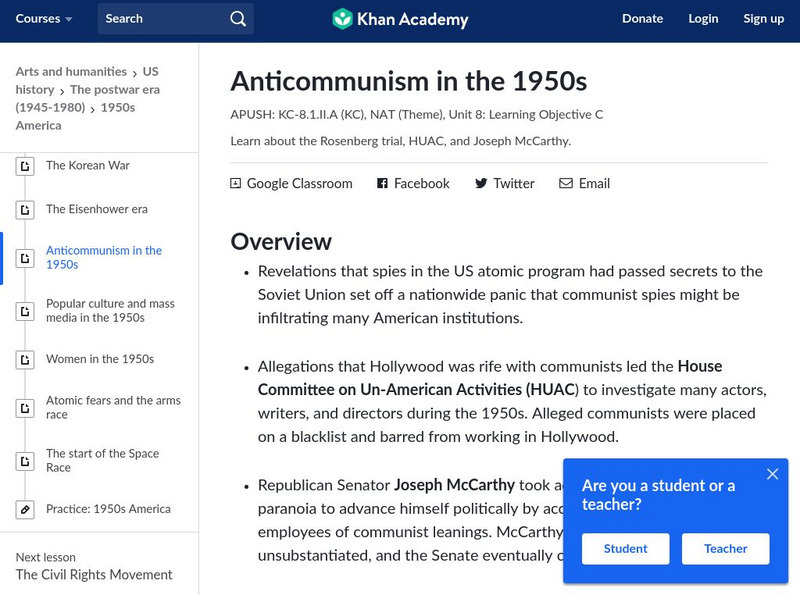The width and height of the screenshot is (800, 595).
Task: Select Atomic fears and the arms race
Action: (113, 407)
